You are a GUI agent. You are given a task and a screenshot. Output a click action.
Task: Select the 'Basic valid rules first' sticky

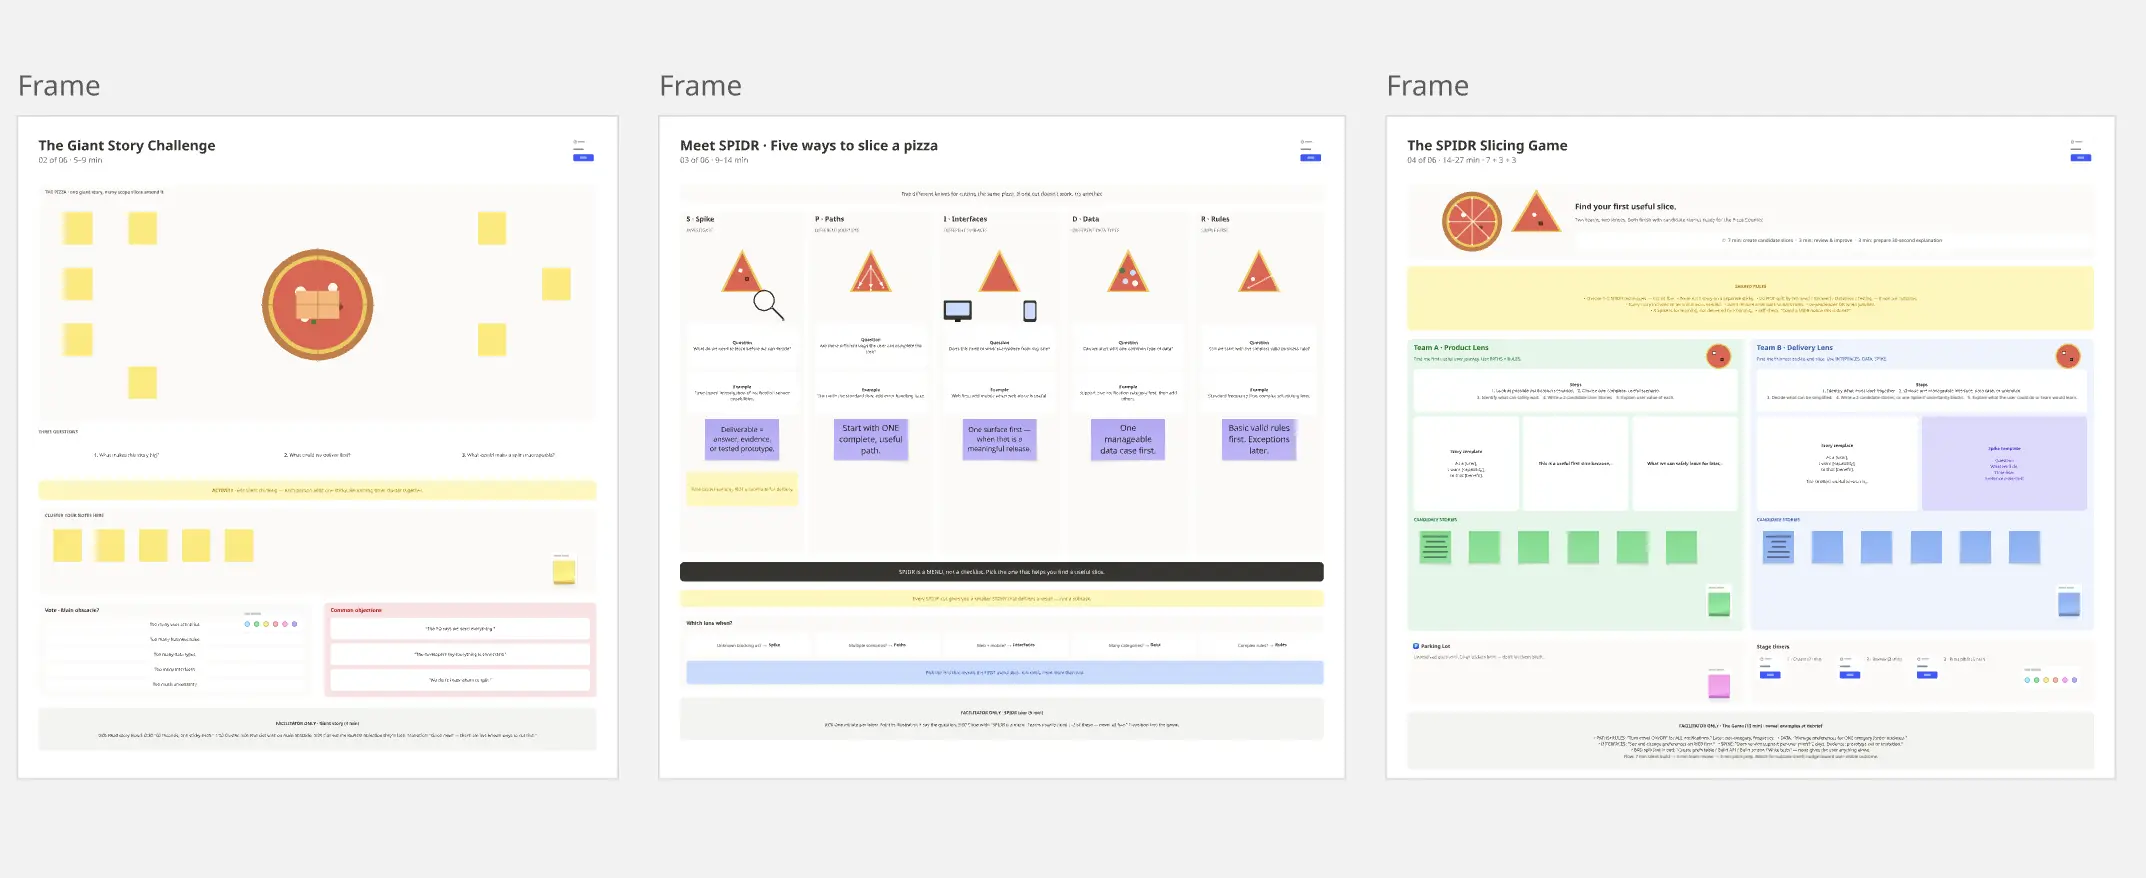coord(1258,440)
